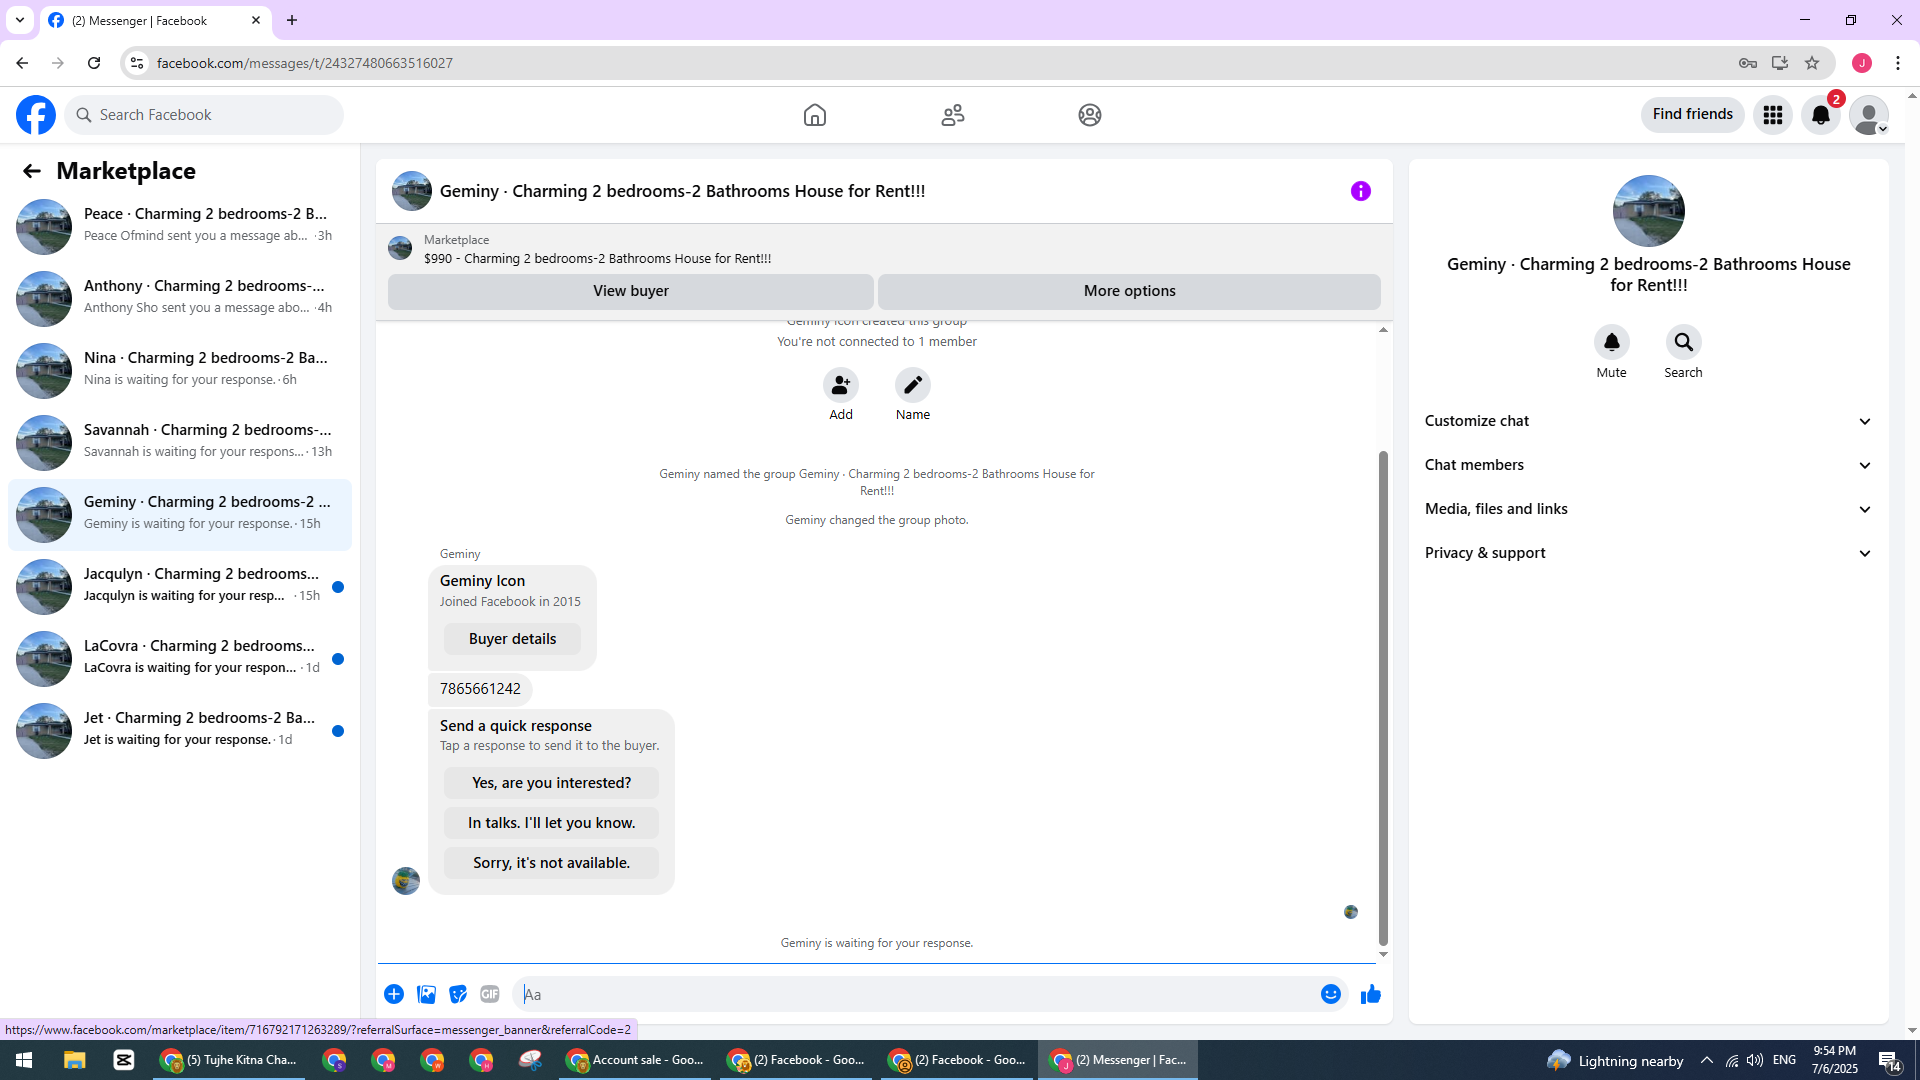The width and height of the screenshot is (1920, 1080).
Task: Click the emoji picker icon in composer
Action: (x=1330, y=994)
